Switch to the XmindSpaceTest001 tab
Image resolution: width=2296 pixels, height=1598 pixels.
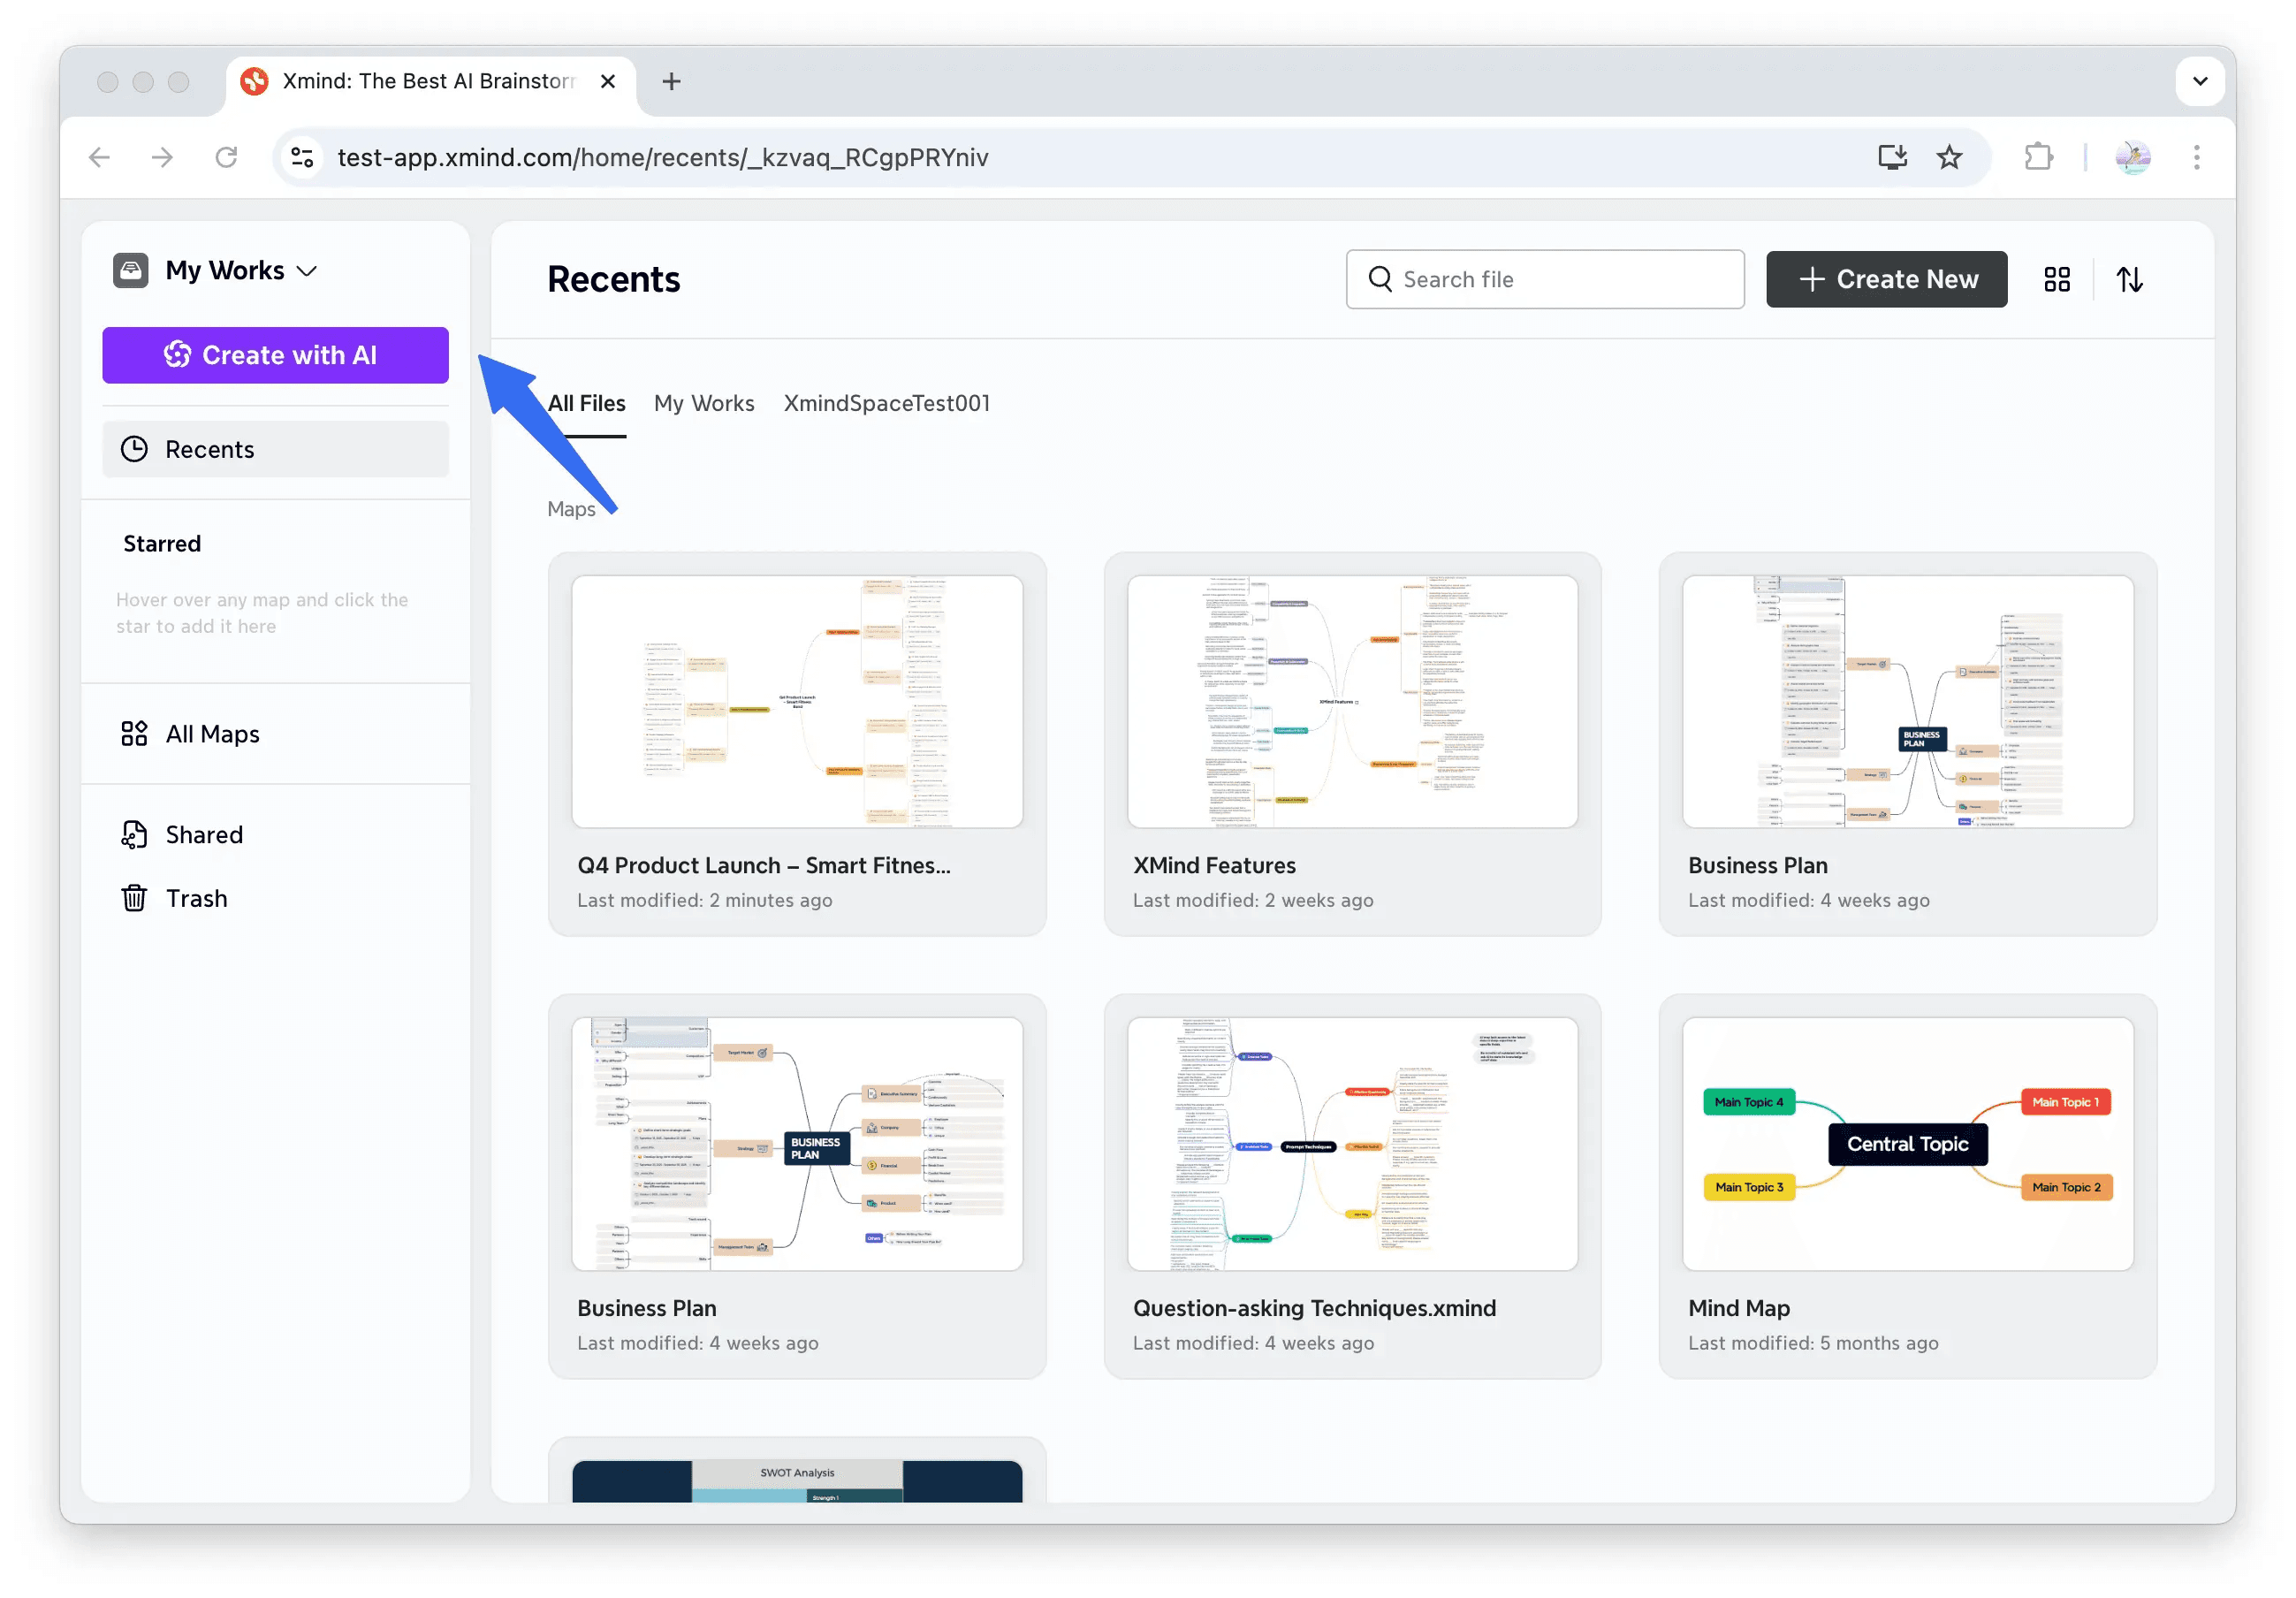[886, 403]
